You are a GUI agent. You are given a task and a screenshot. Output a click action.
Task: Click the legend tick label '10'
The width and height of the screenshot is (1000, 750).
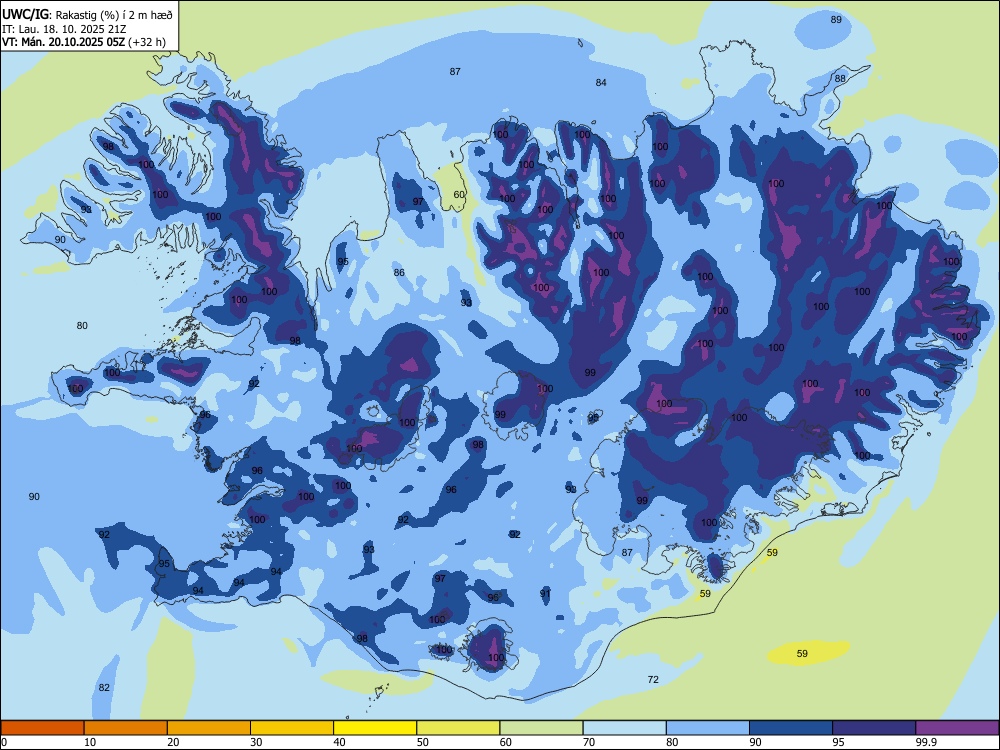(x=90, y=742)
